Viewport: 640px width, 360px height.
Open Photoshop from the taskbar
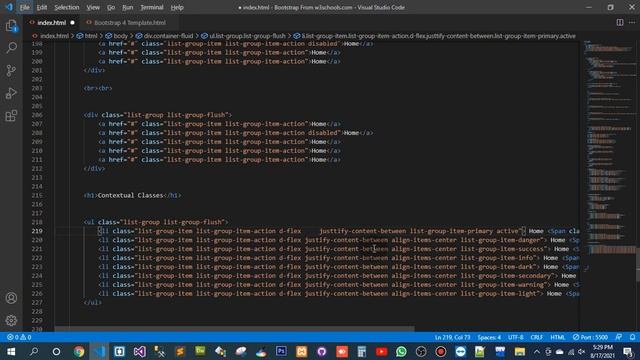[281, 351]
